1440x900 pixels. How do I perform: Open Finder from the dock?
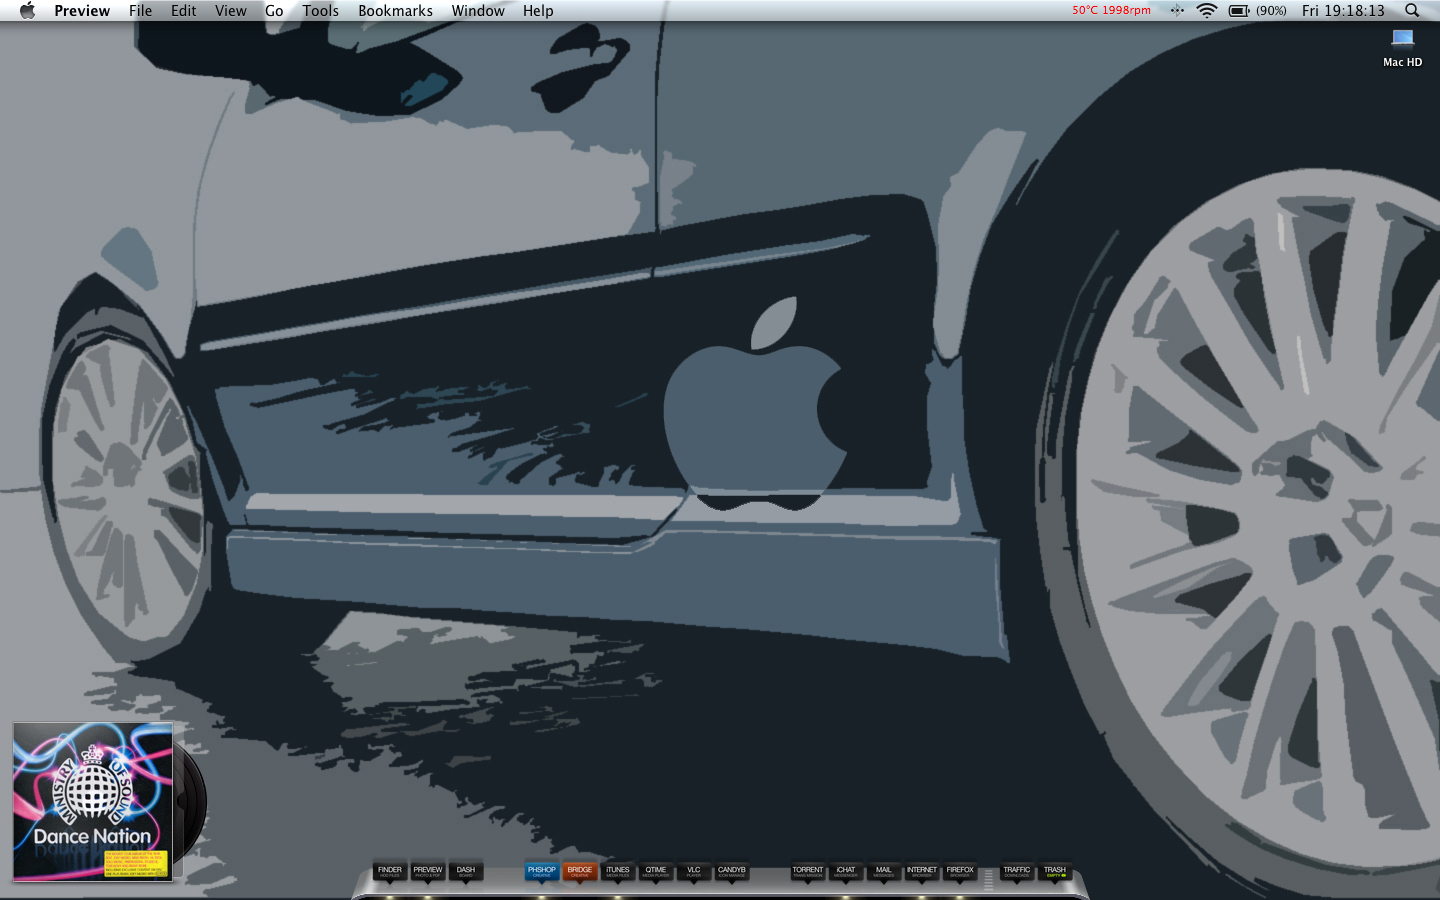coord(390,872)
